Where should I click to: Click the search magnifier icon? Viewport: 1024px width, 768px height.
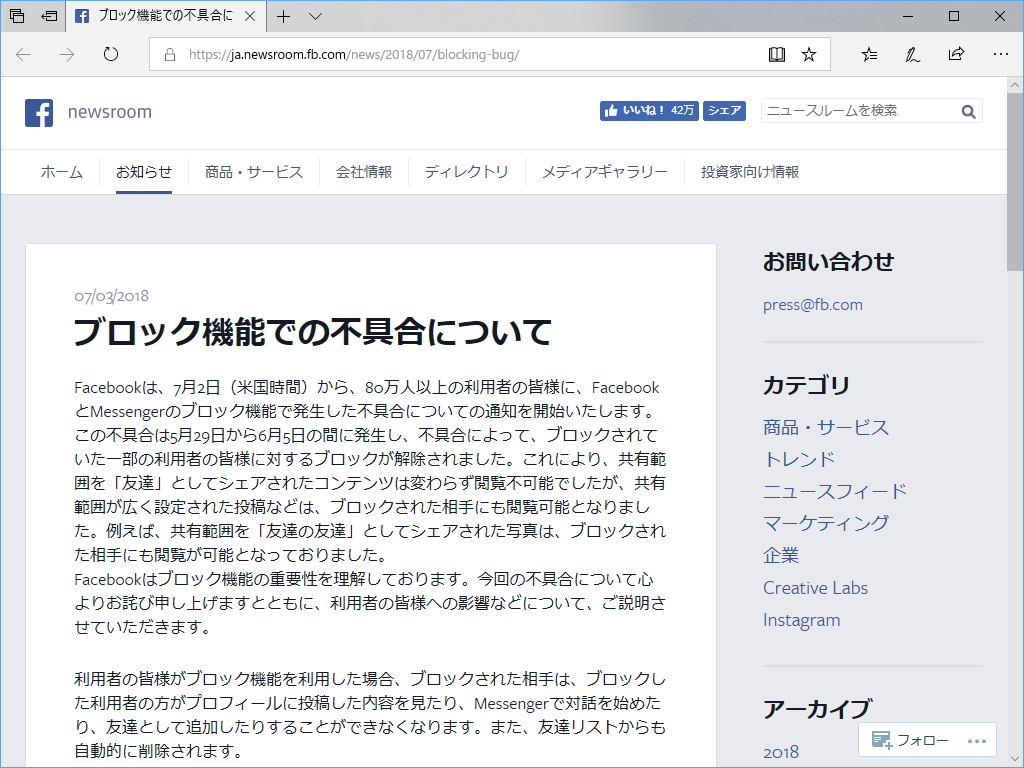point(967,112)
